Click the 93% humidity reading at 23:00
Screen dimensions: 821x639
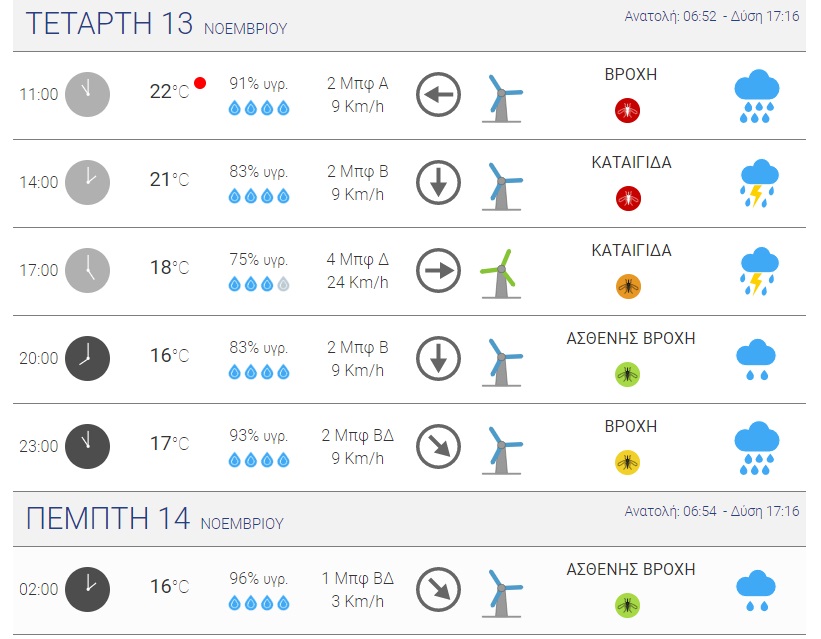pyautogui.click(x=259, y=436)
